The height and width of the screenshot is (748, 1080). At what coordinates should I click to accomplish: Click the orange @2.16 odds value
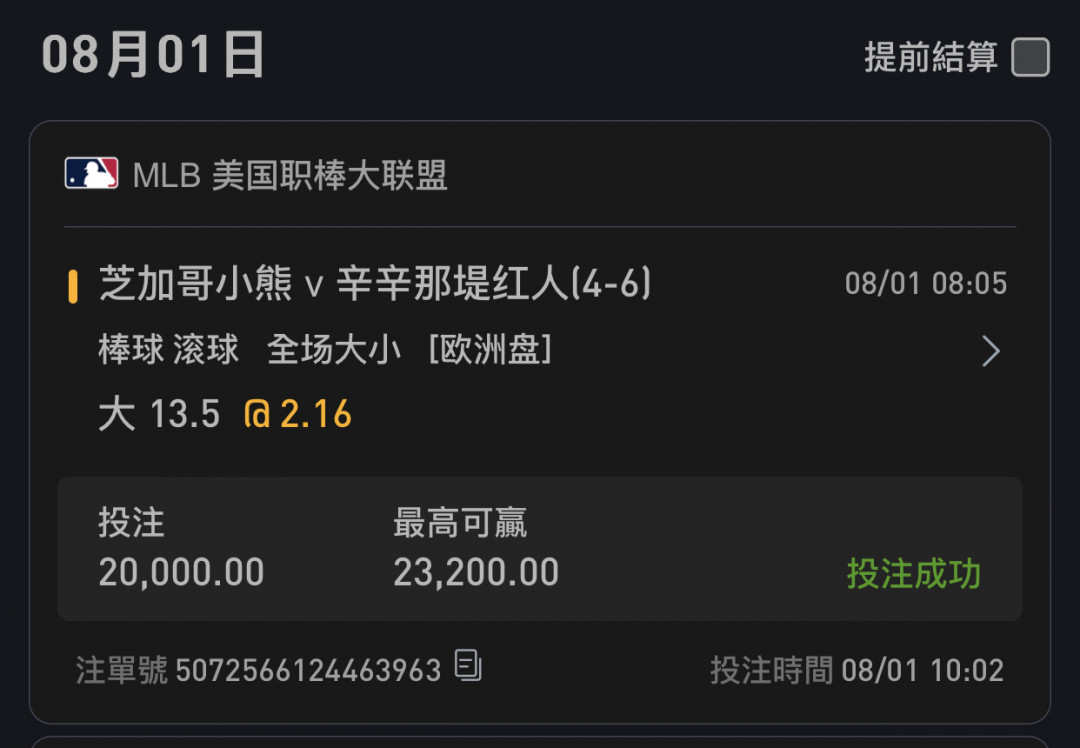click(298, 415)
